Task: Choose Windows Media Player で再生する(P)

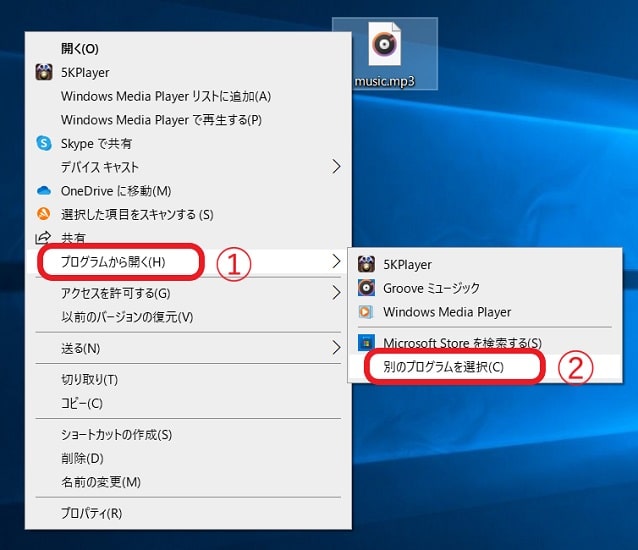Action: point(188,120)
